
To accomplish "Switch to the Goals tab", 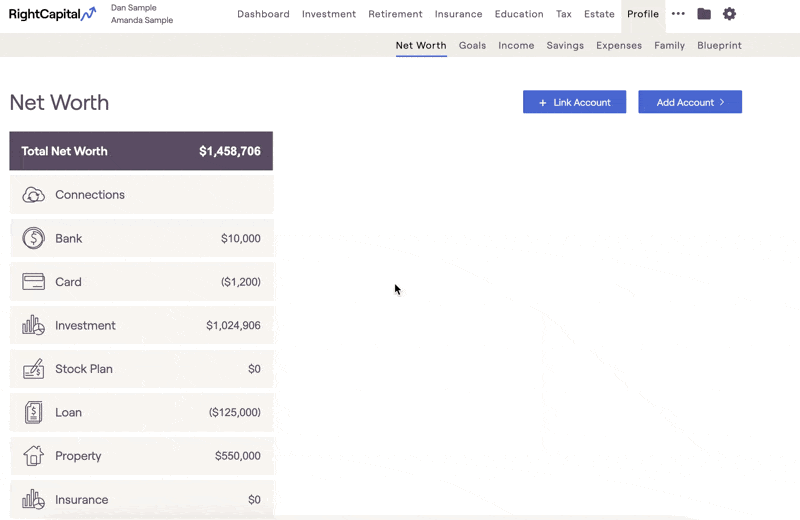I will coord(472,45).
